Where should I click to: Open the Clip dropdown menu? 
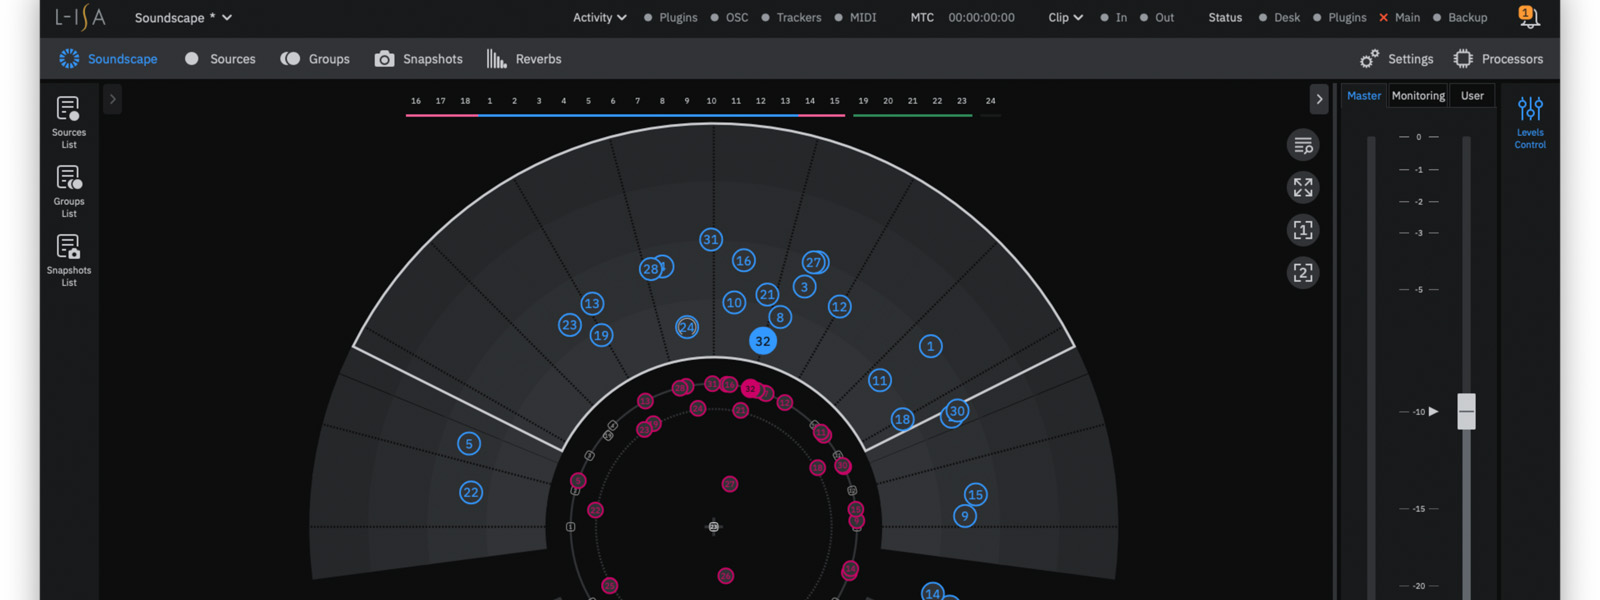click(x=1065, y=18)
